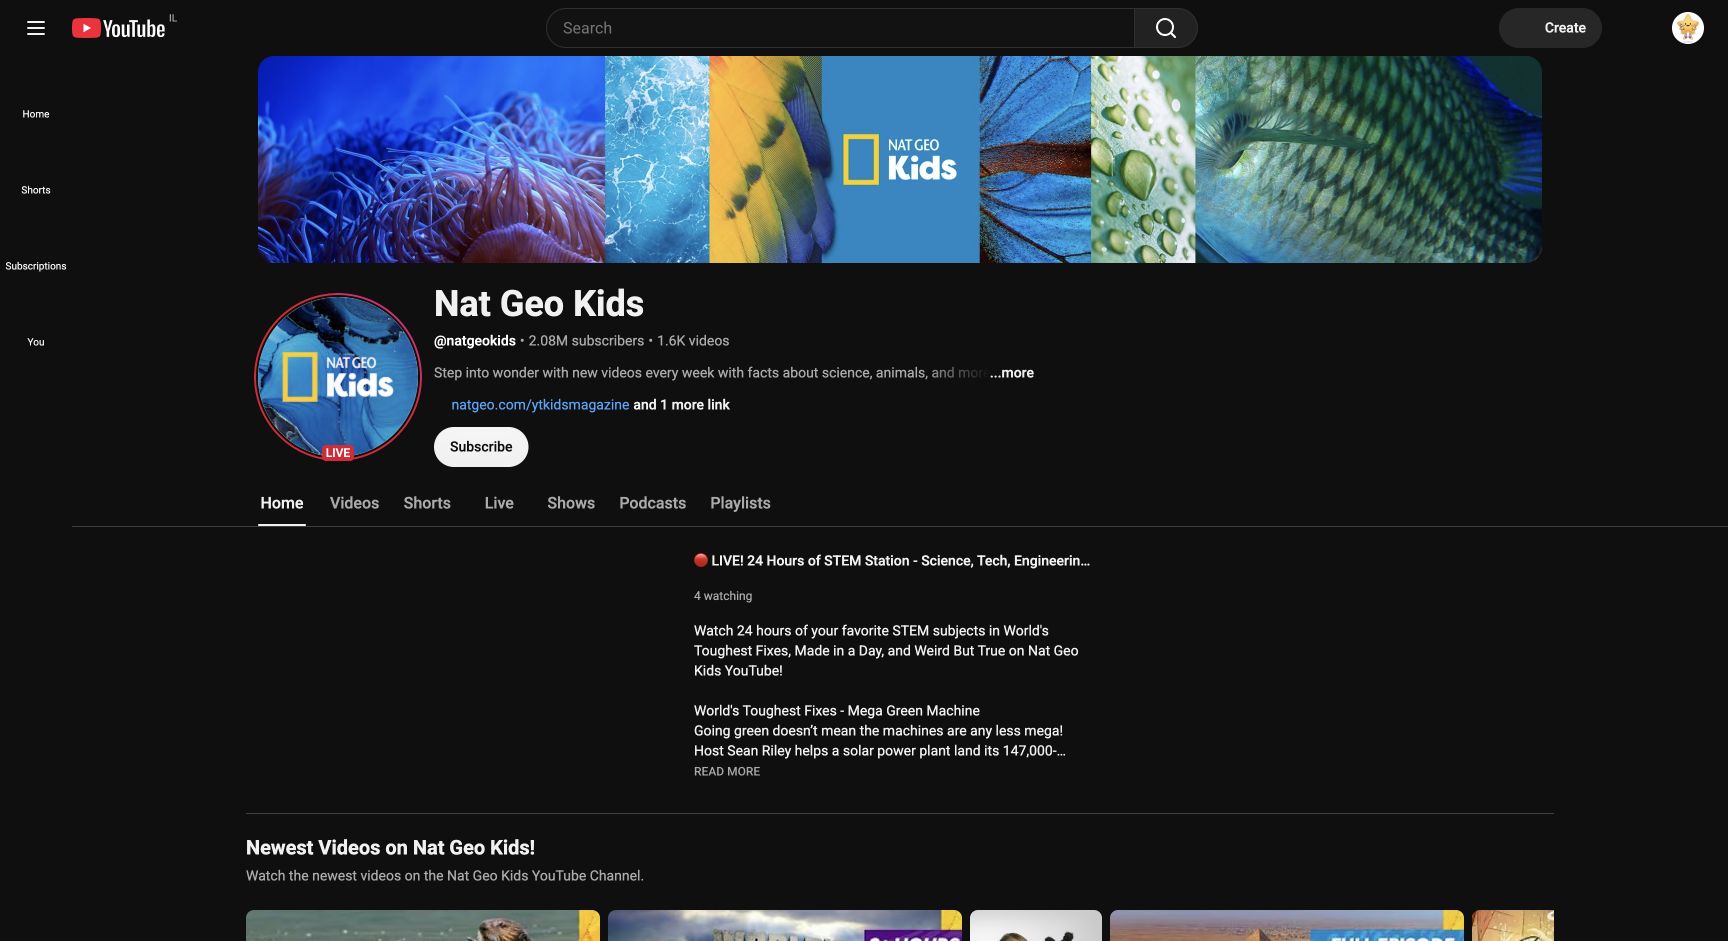
Task: Click the YouTube logo
Action: pos(119,28)
